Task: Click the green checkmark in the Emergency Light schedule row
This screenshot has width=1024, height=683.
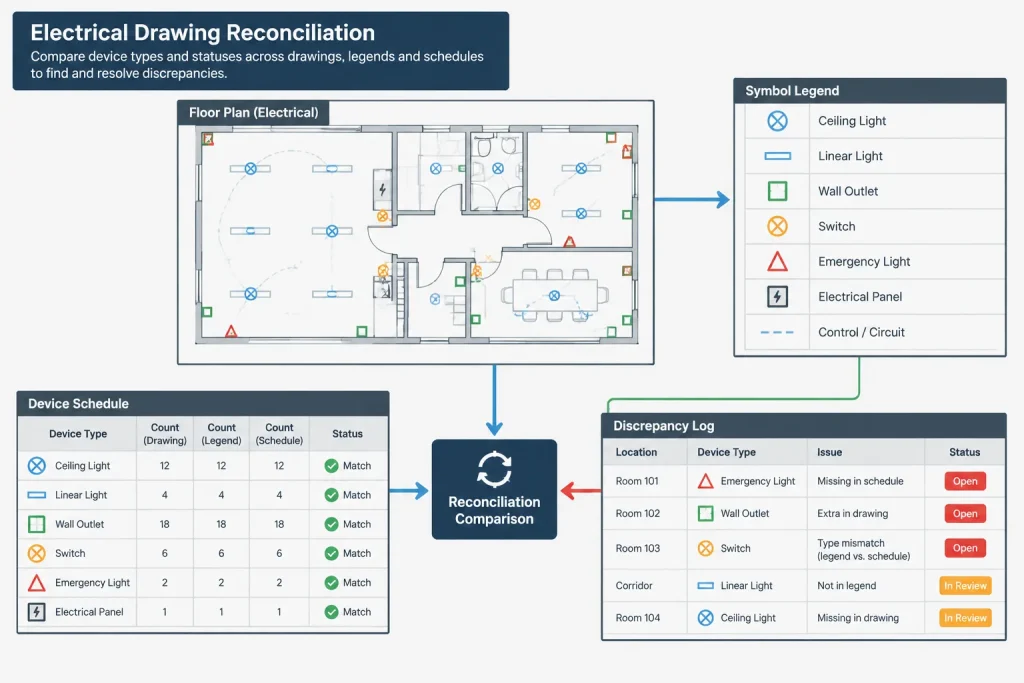Action: (x=332, y=582)
